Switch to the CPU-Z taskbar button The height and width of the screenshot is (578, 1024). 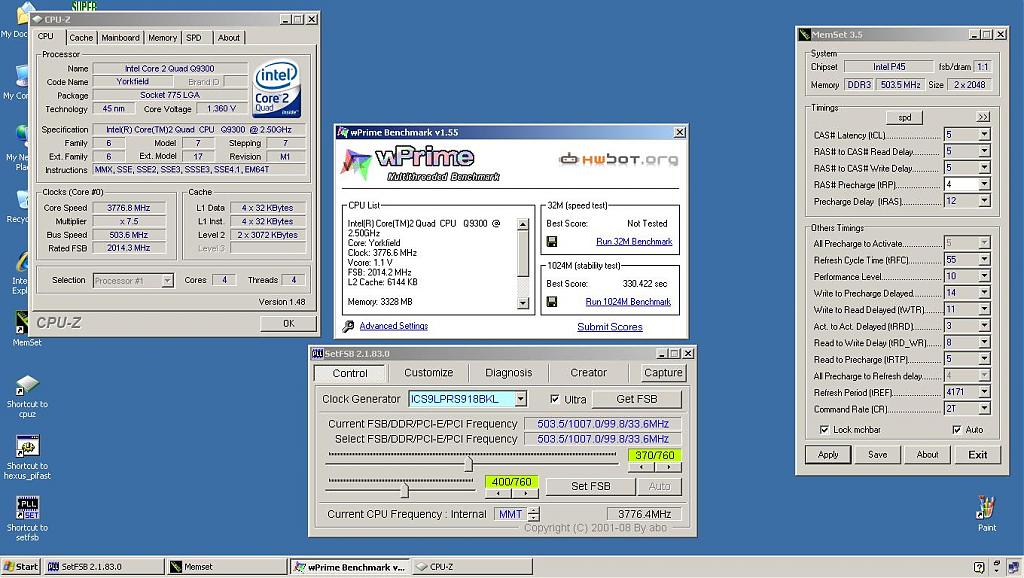(x=472, y=567)
